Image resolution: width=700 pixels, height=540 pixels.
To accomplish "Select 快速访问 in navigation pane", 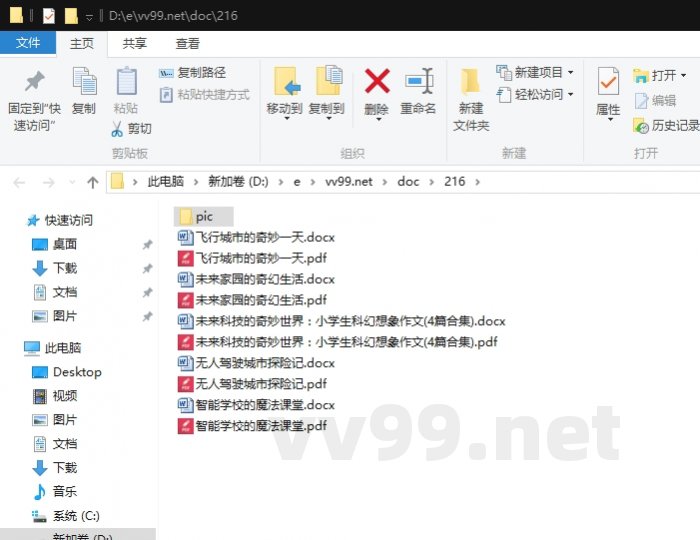I will (x=69, y=220).
